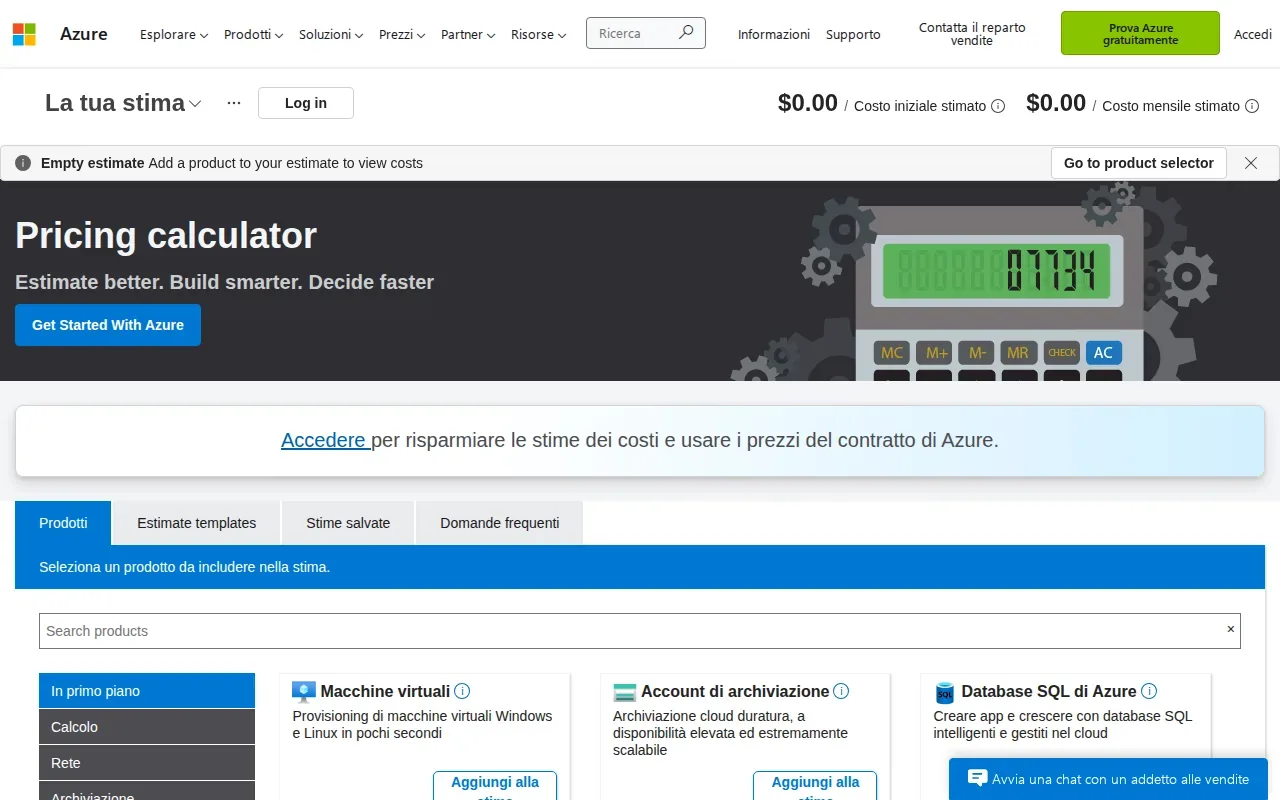Open the Stime salvate tab
Image resolution: width=1280 pixels, height=800 pixels.
[348, 523]
